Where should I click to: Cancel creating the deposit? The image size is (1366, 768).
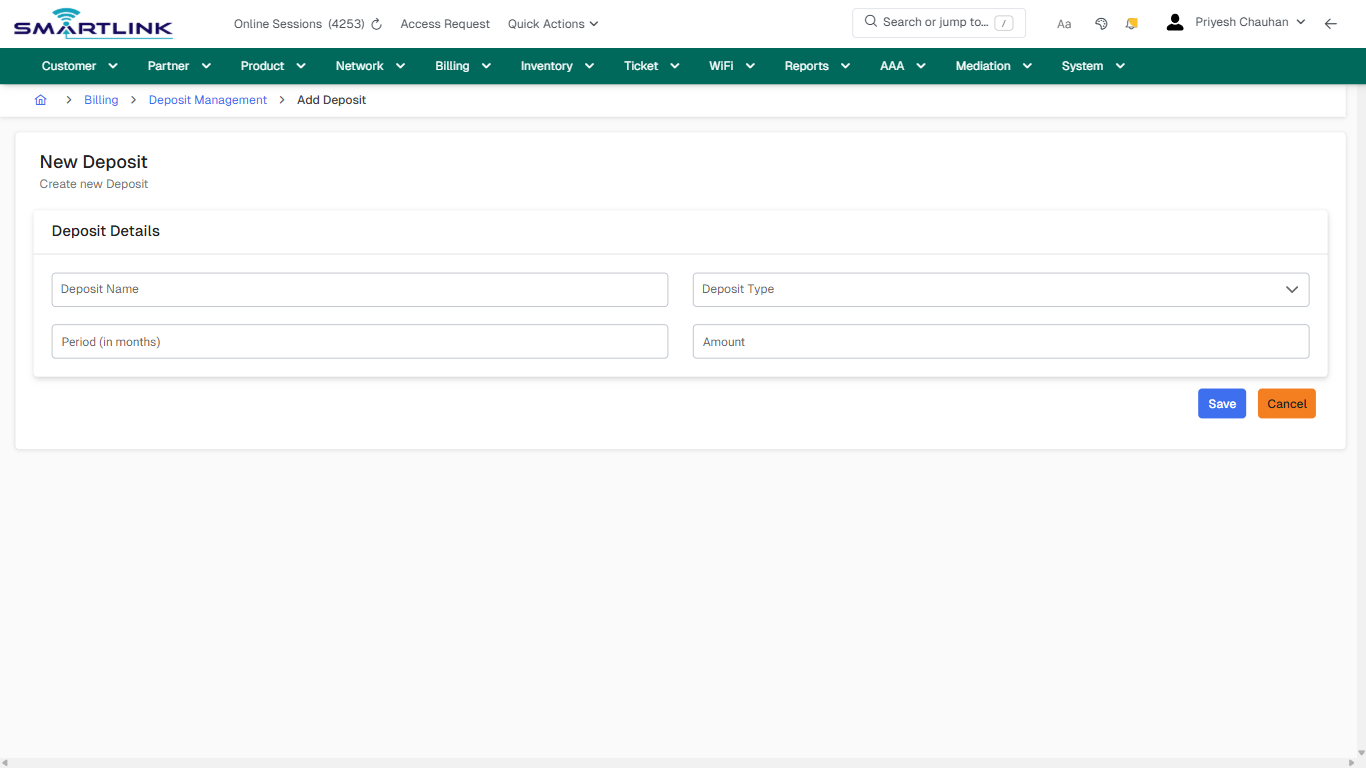click(x=1286, y=403)
